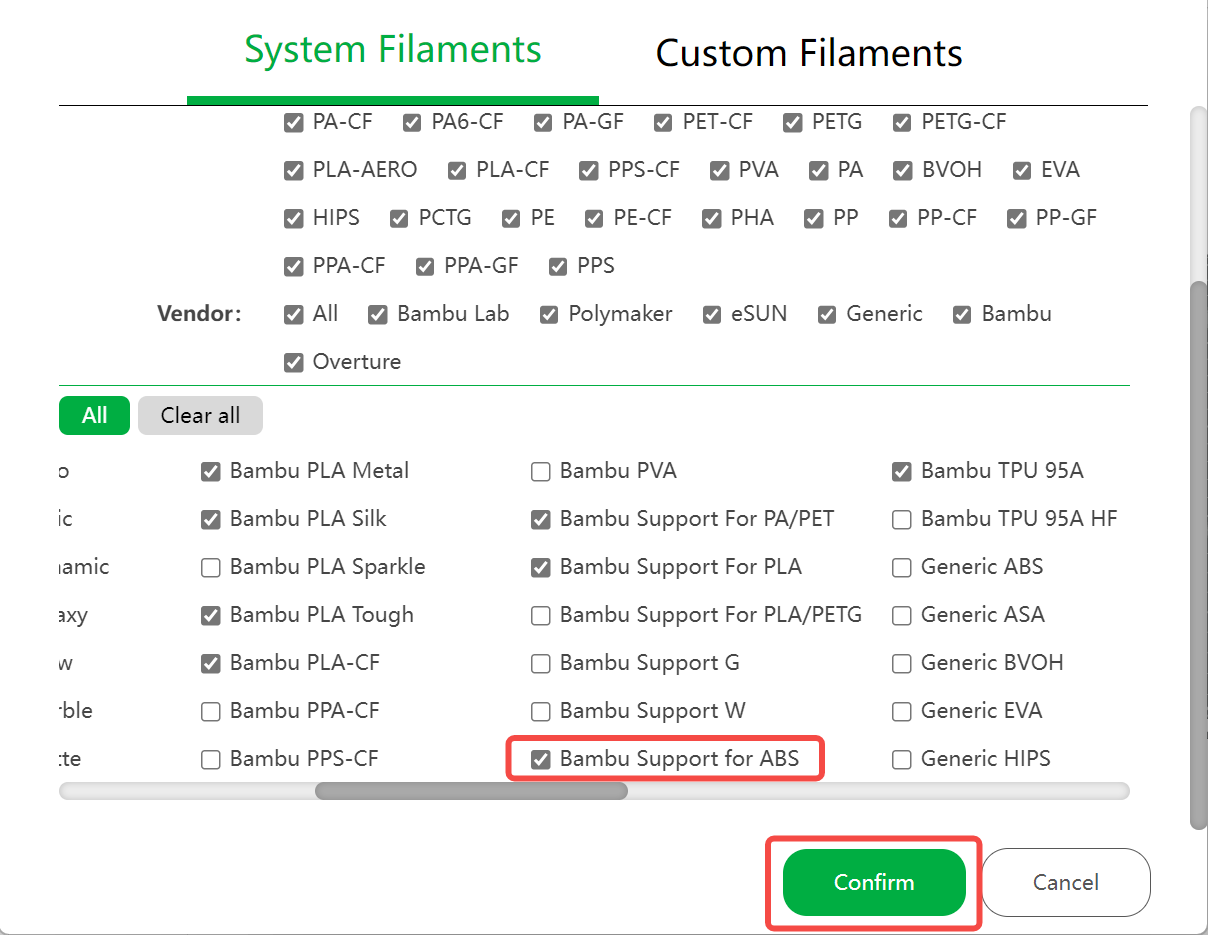Uncheck Bambu PLA-CF filament
The height and width of the screenshot is (935, 1208).
coord(210,663)
